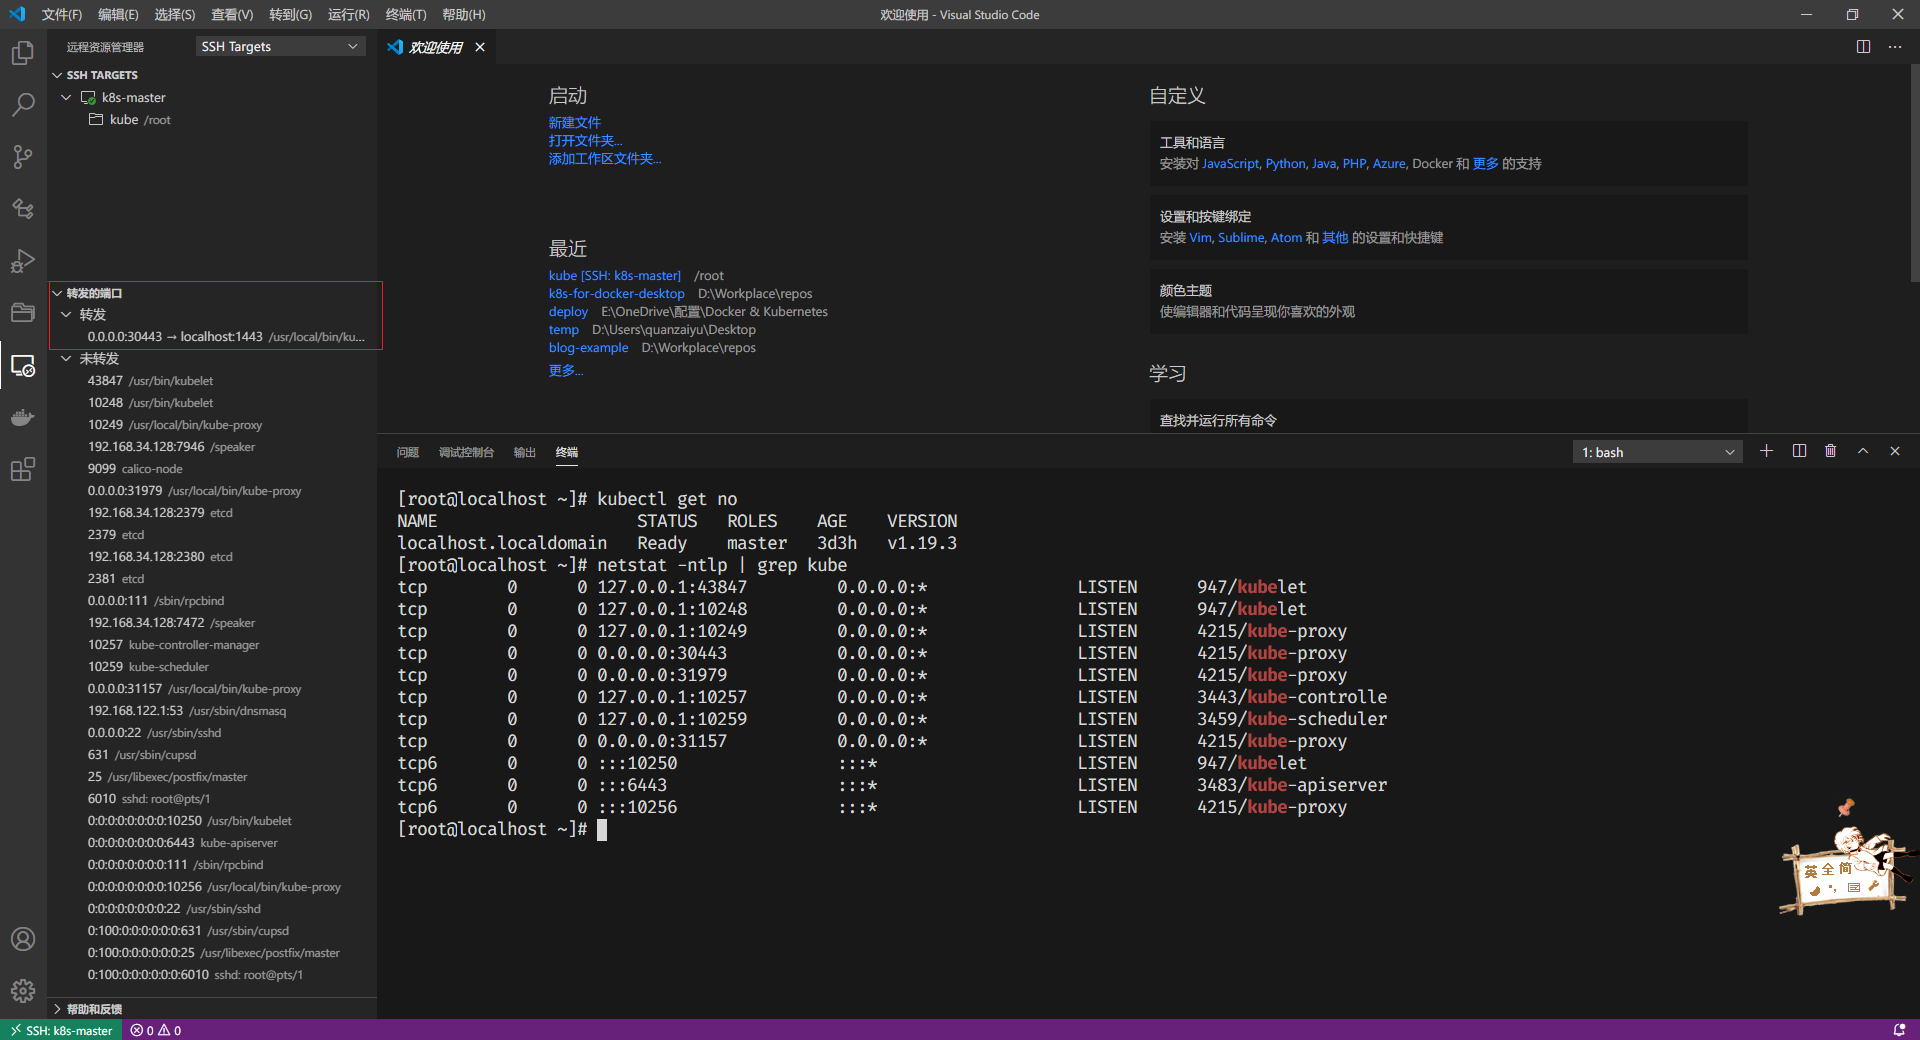1920x1040 pixels.
Task: Toggle split editor layout icon
Action: click(1863, 47)
